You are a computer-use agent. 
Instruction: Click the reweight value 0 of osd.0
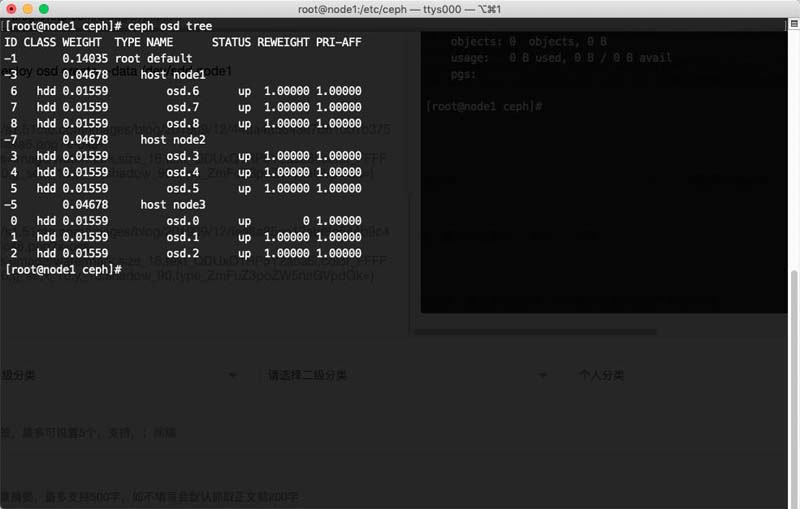306,221
